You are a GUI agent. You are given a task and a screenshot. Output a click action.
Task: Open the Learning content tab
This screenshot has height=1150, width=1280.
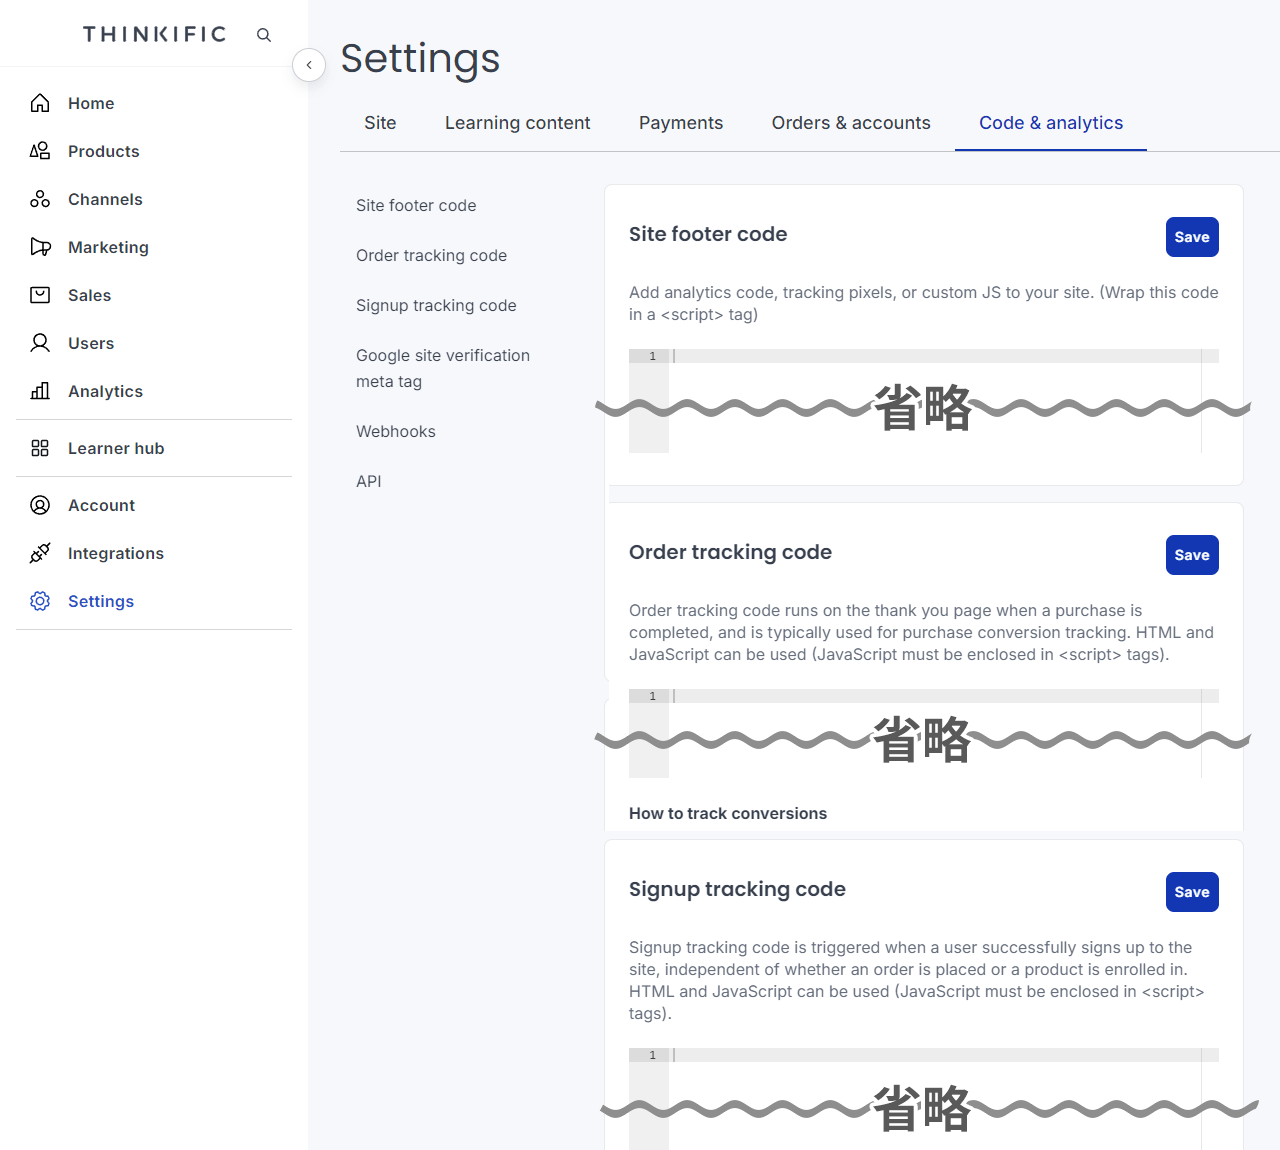(517, 123)
